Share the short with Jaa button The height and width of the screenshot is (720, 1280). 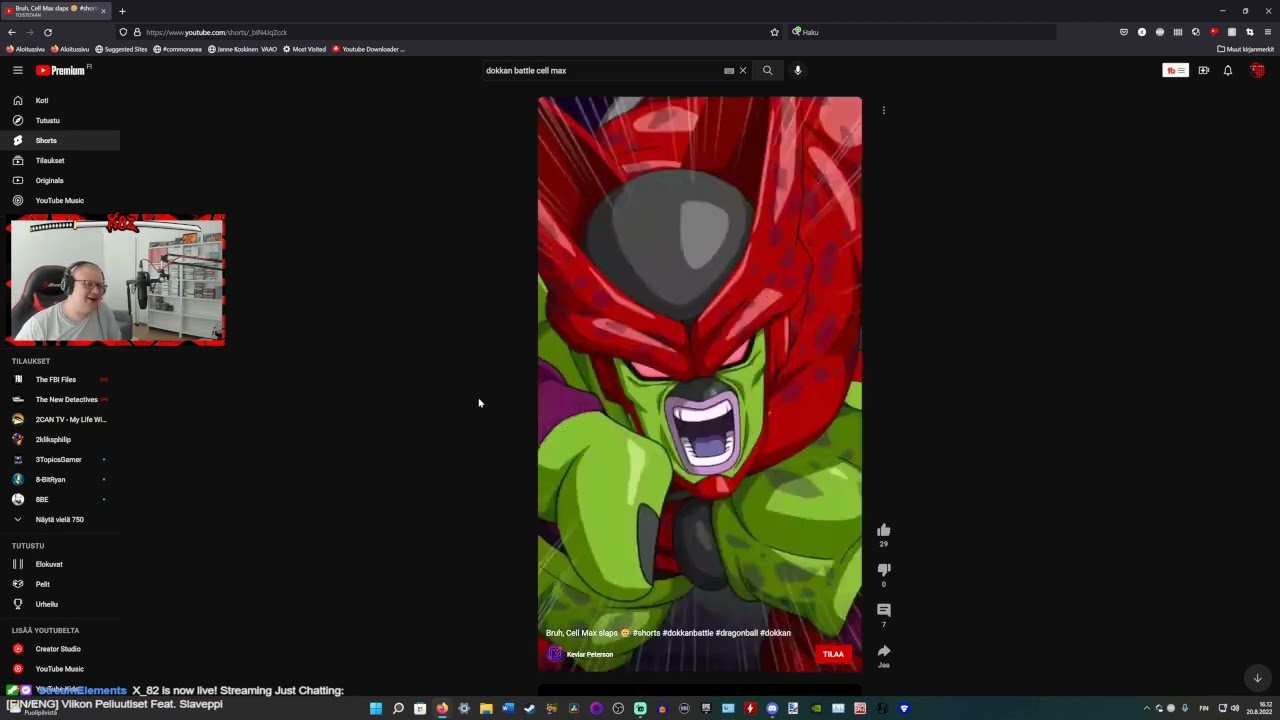coord(884,652)
